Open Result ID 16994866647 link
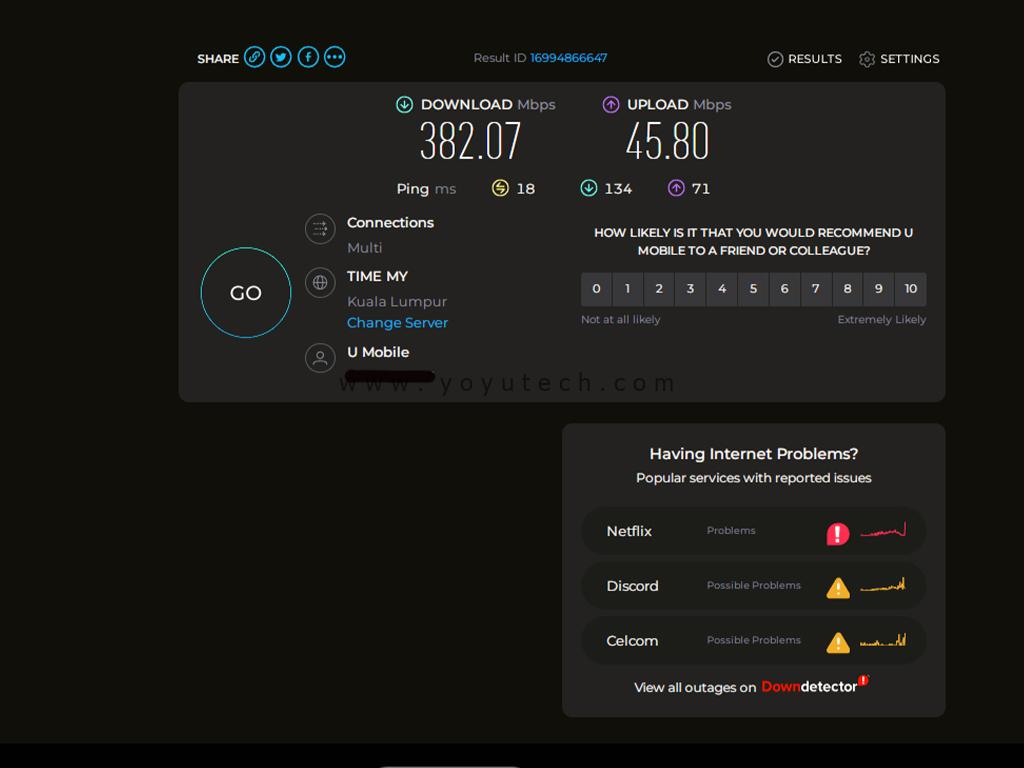 point(568,58)
